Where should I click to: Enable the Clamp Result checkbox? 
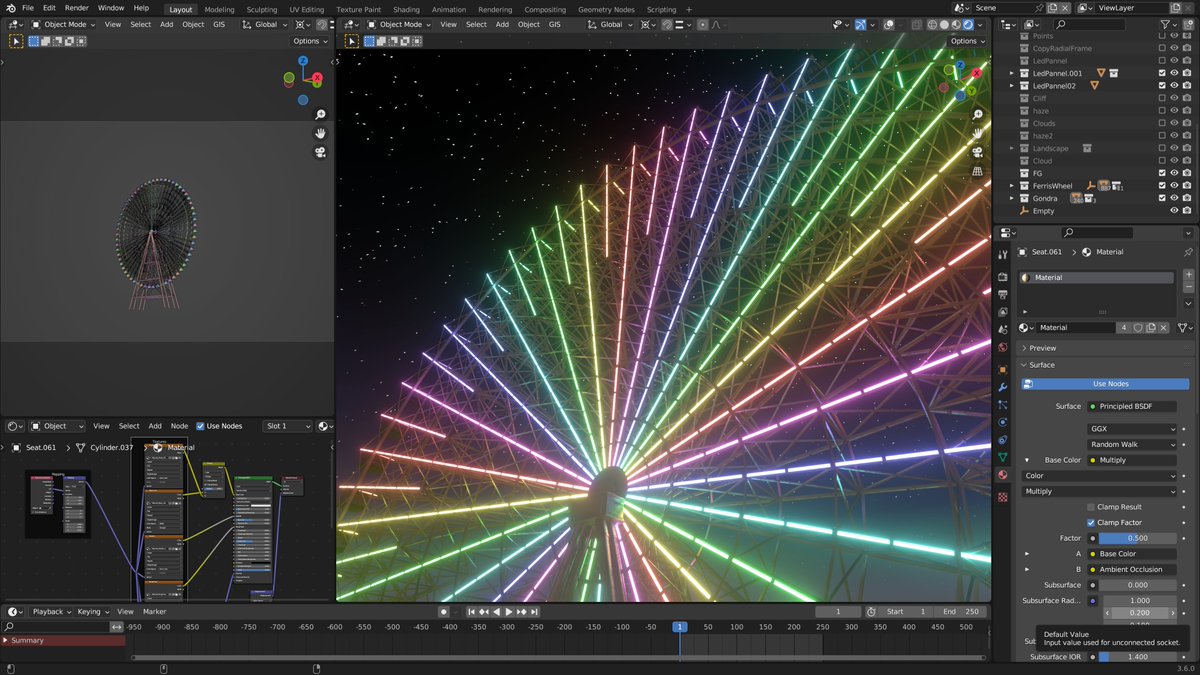(x=1091, y=507)
